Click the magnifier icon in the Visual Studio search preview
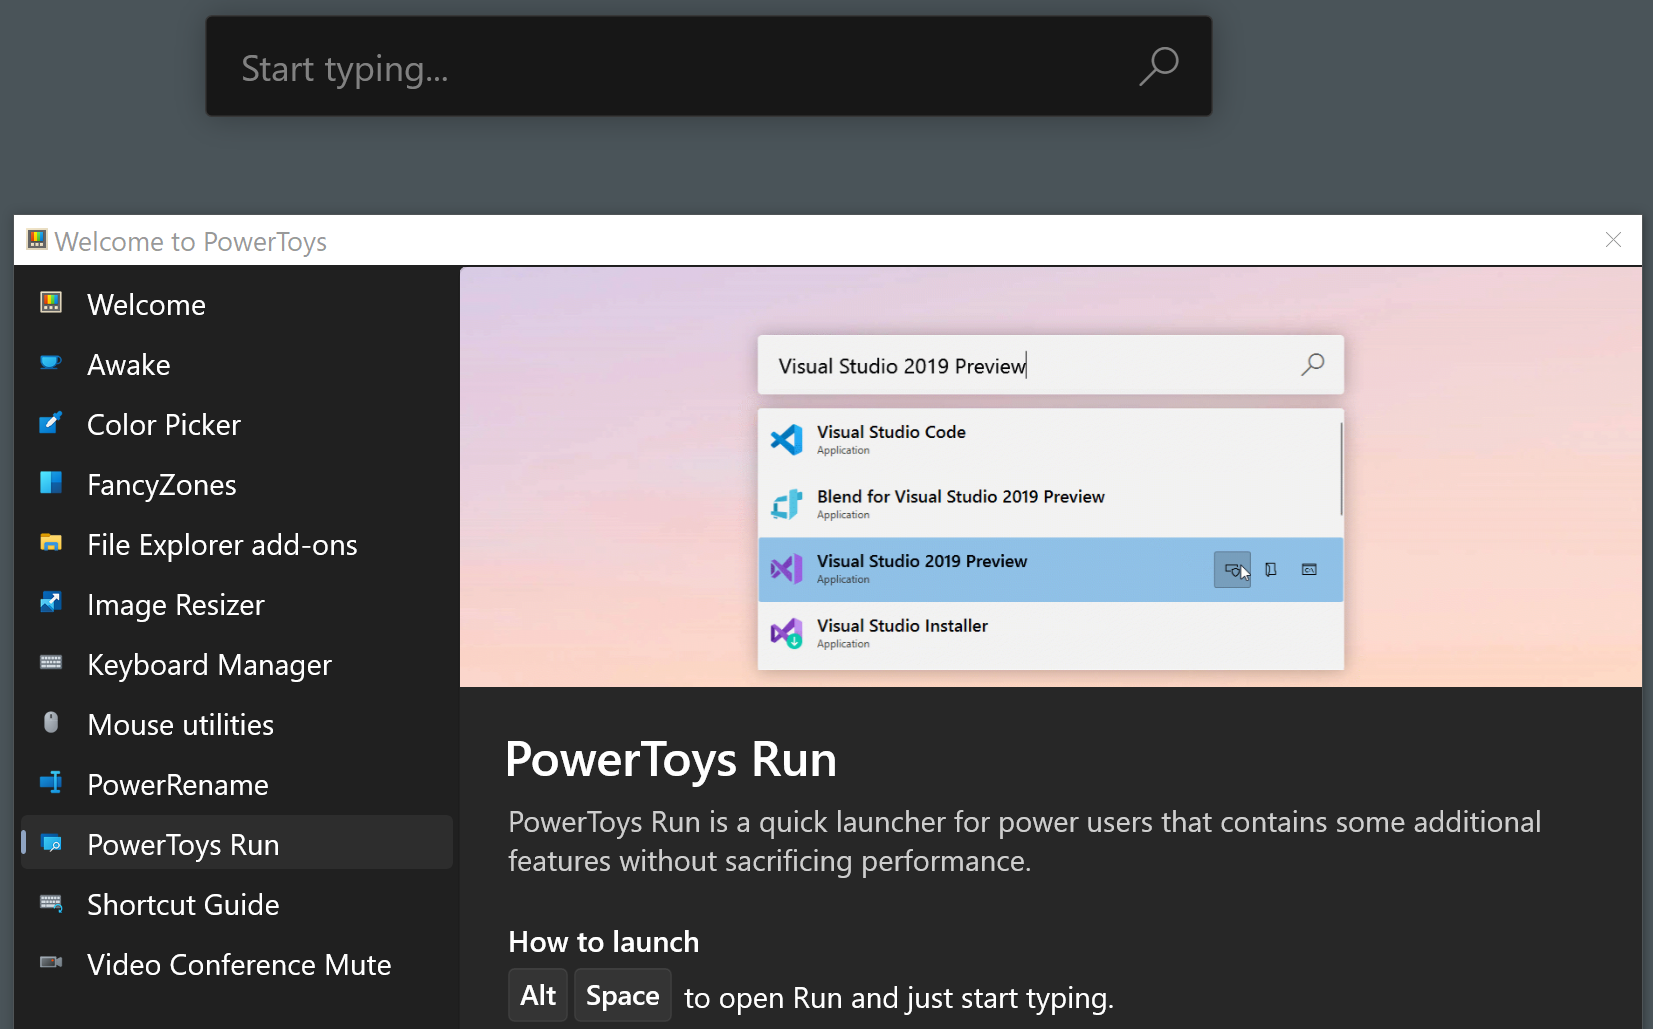 click(1312, 364)
